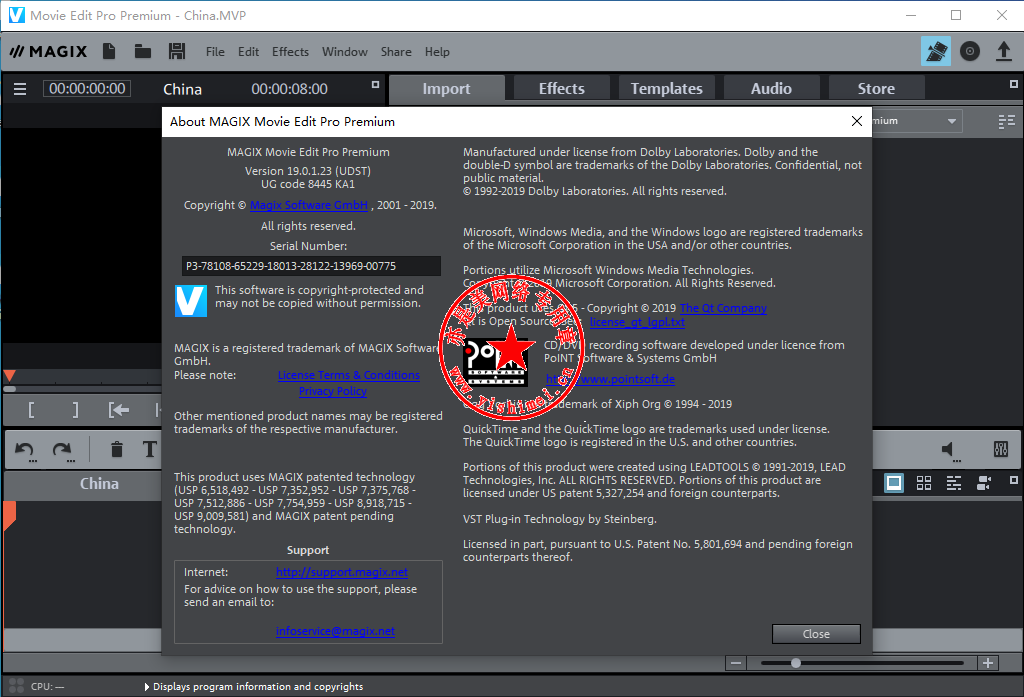
Task: Maximize the arranger with the small square
Action: point(1014,480)
